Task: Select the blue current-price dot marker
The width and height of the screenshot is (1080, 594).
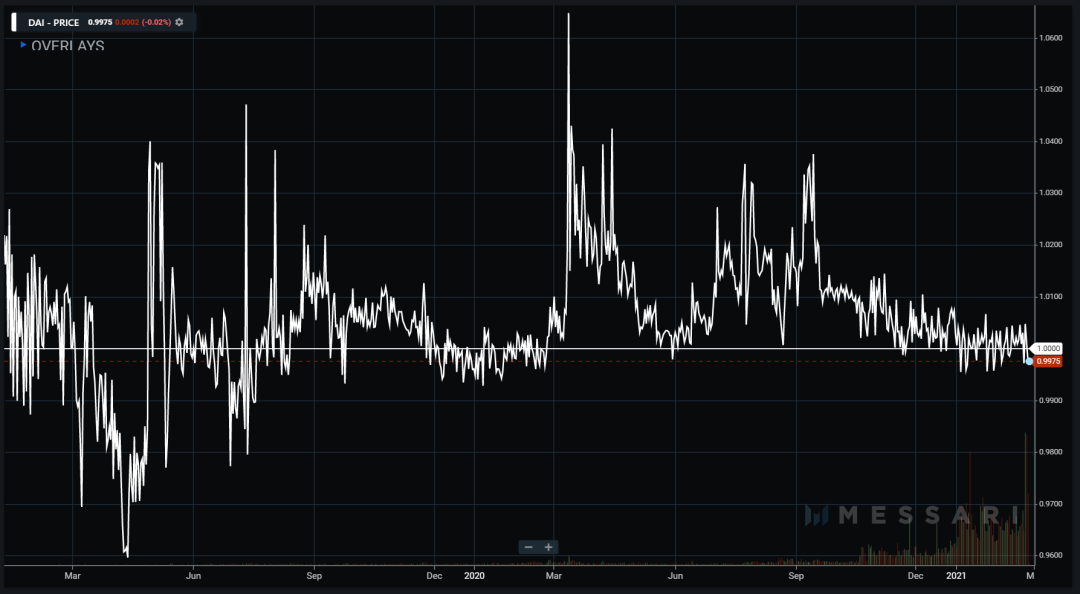Action: [1029, 361]
